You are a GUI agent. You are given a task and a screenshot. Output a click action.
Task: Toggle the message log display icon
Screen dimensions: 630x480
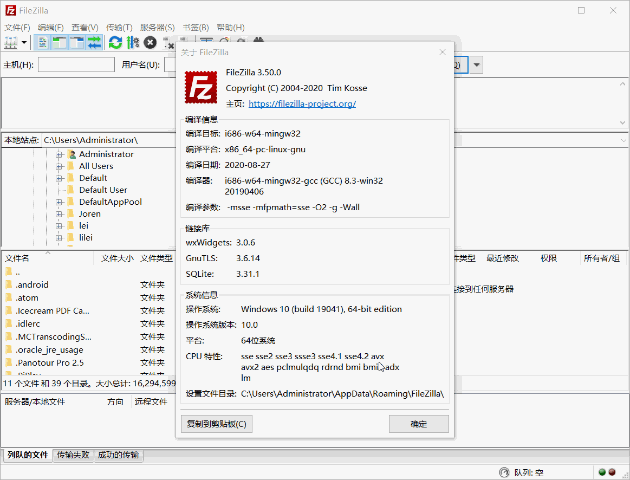pyautogui.click(x=43, y=42)
